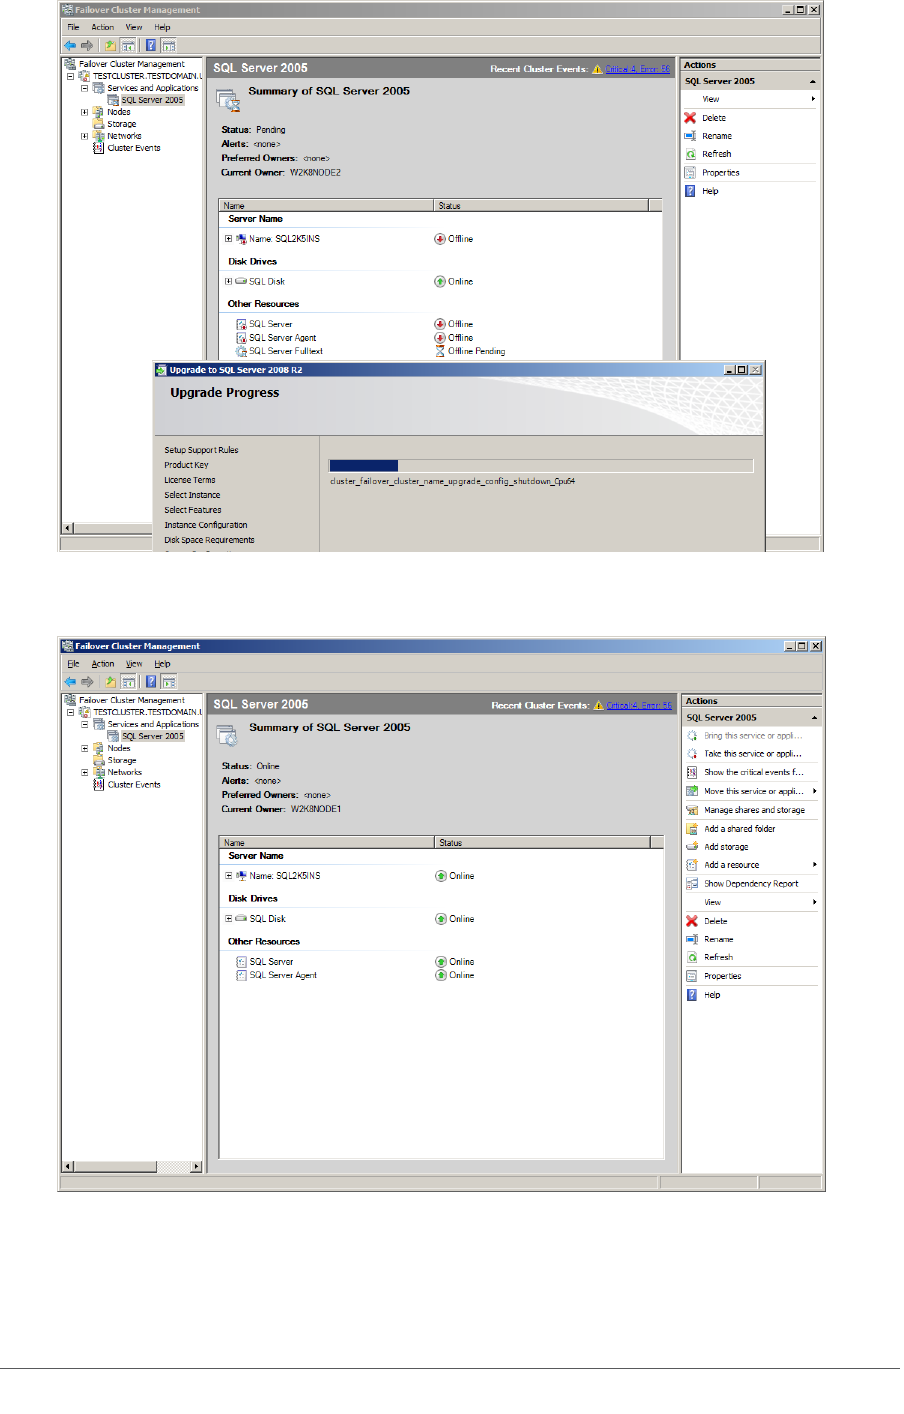904x1414 pixels.
Task: Collapse TESTCLUSTER.TESTDOMAIN node, Status Online window
Action: 71,712
